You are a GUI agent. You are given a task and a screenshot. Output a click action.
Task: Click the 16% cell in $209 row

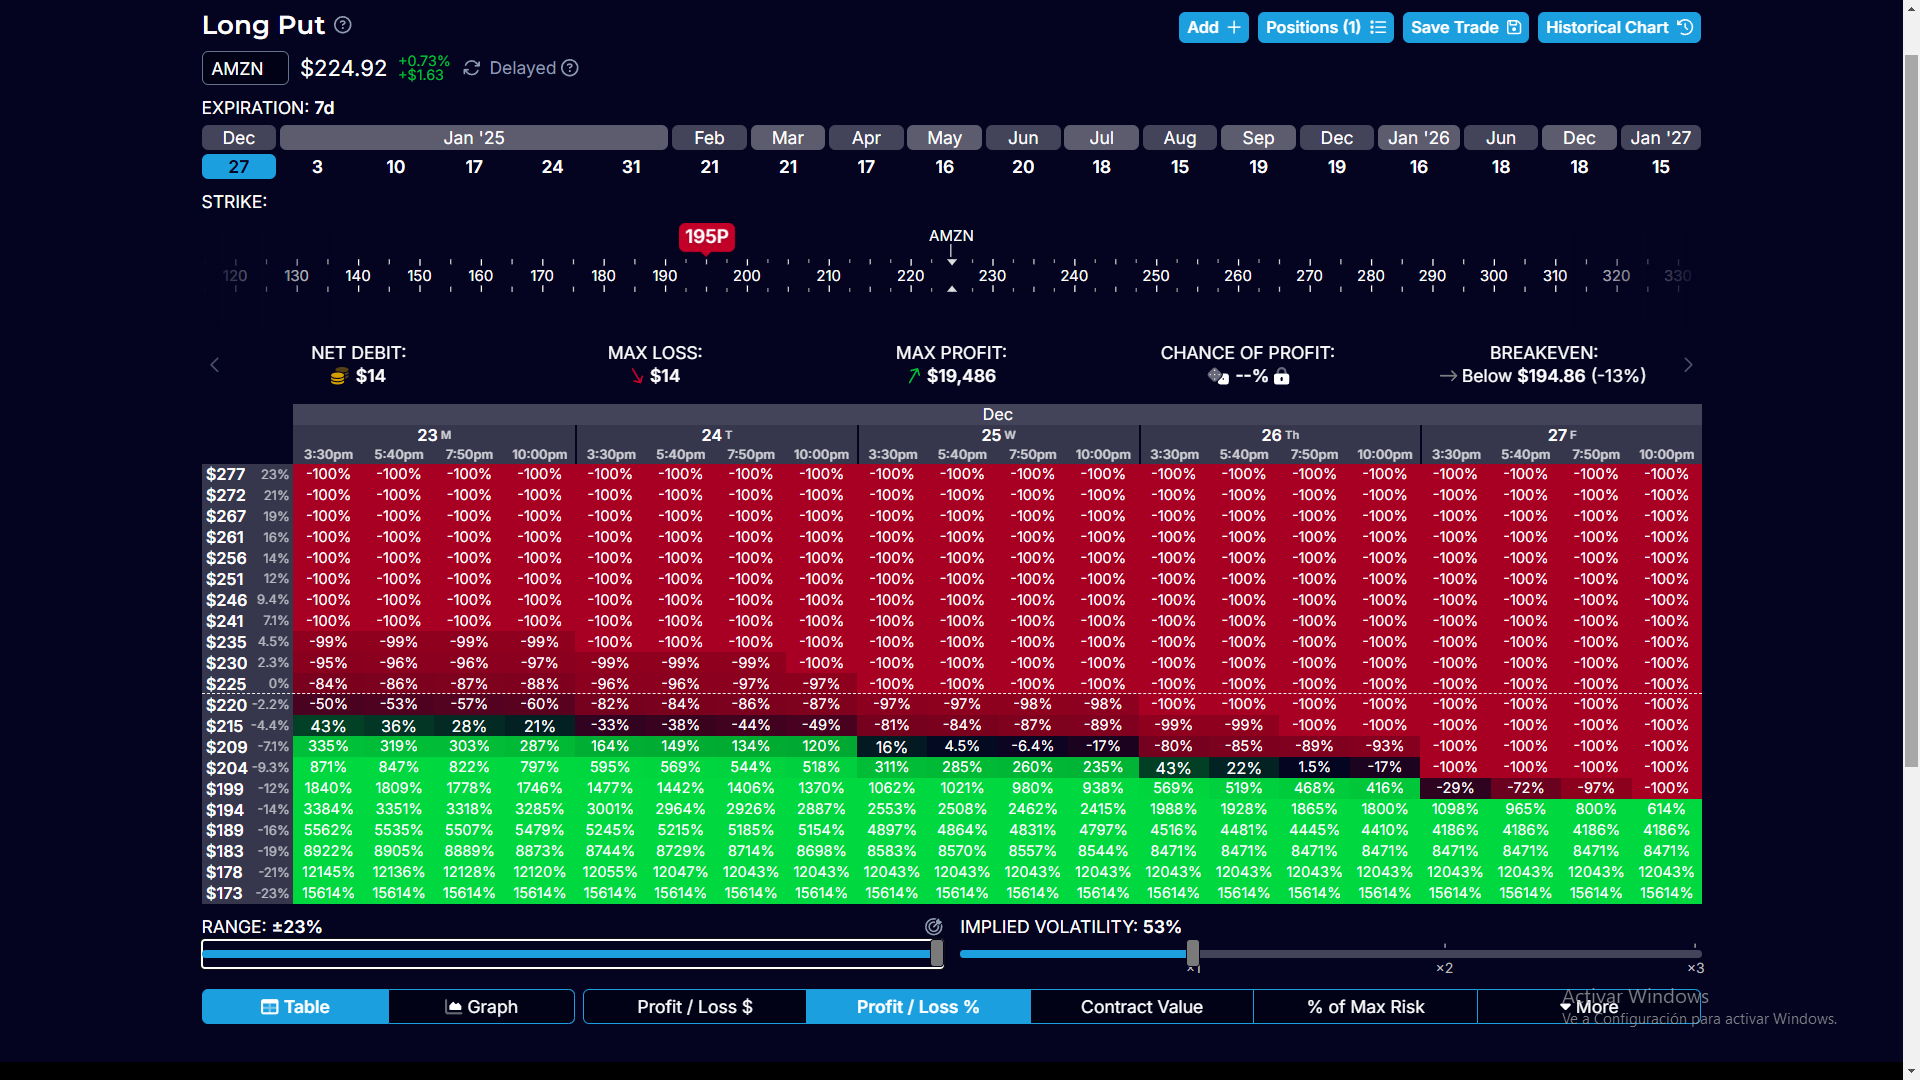click(x=892, y=747)
